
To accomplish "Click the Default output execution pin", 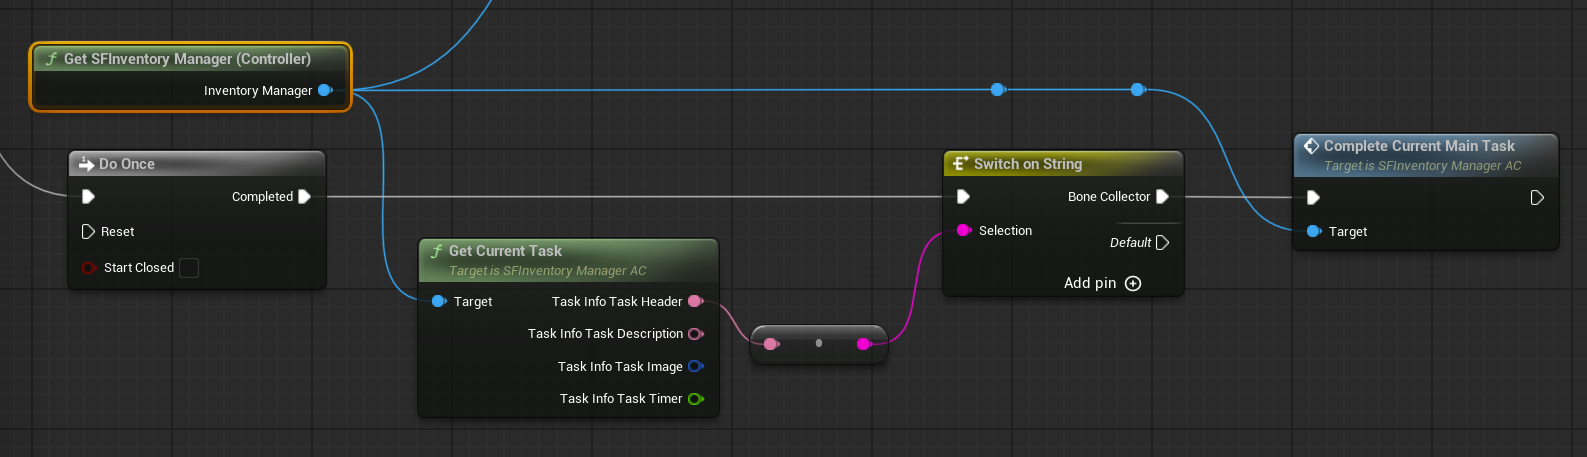I will [1162, 243].
